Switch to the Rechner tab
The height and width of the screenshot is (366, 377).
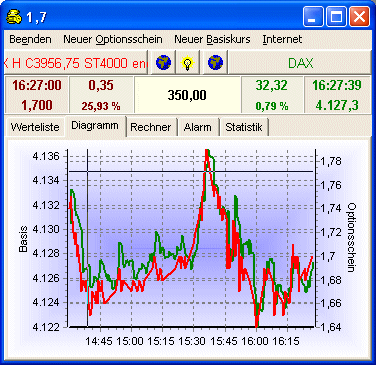pos(151,127)
